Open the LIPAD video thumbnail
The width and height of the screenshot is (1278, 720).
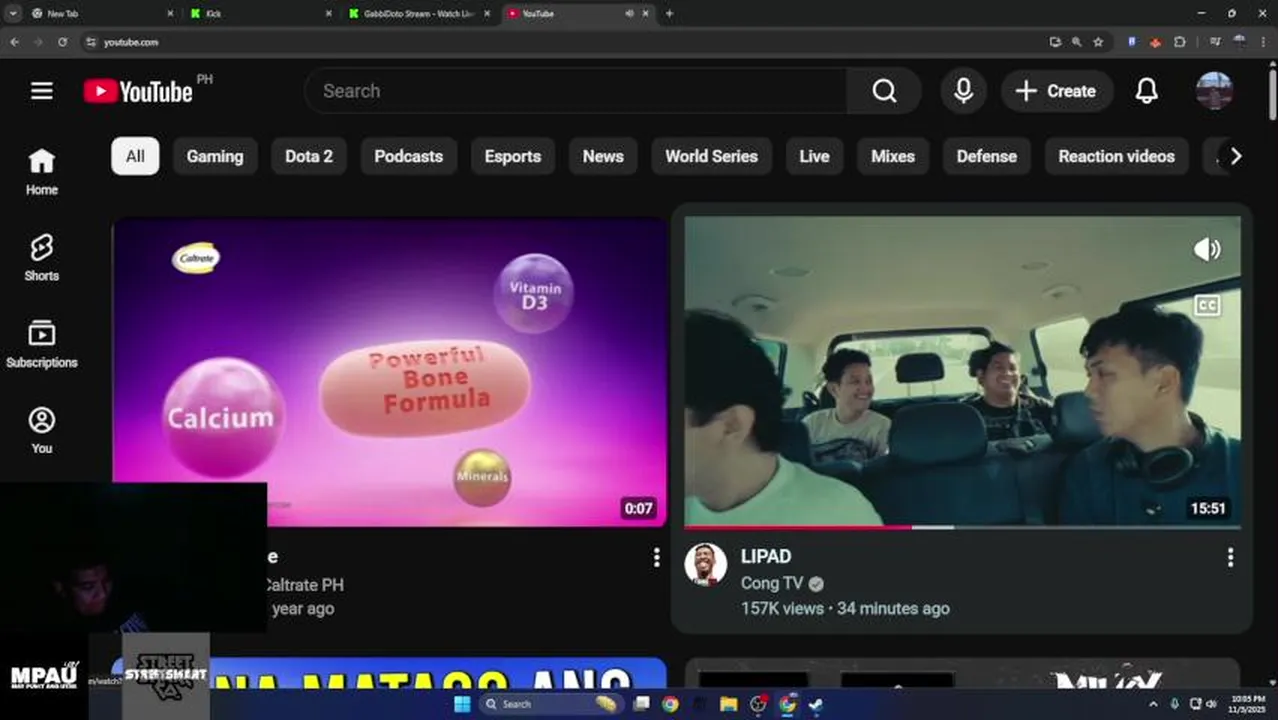point(962,371)
